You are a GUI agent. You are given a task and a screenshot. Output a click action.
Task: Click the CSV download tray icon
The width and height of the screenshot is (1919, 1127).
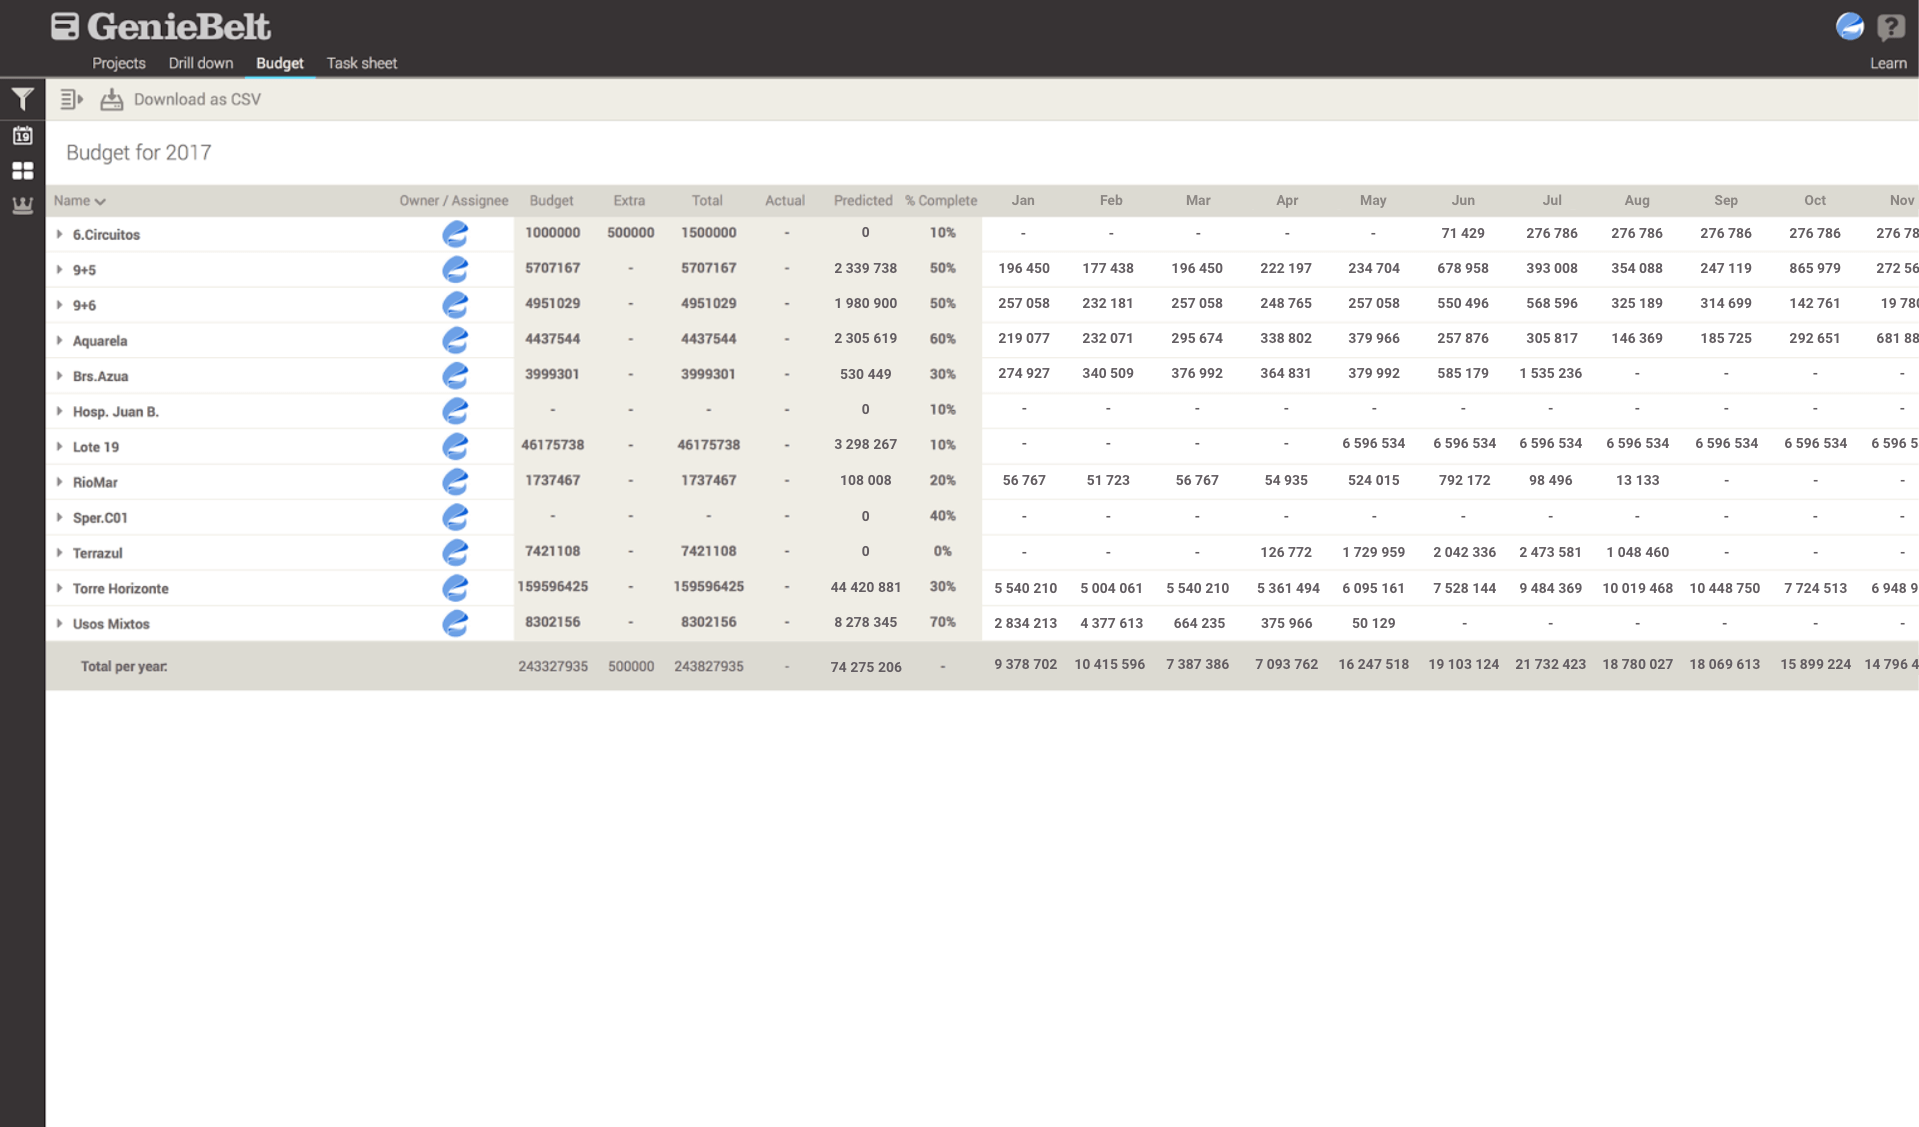(x=111, y=99)
